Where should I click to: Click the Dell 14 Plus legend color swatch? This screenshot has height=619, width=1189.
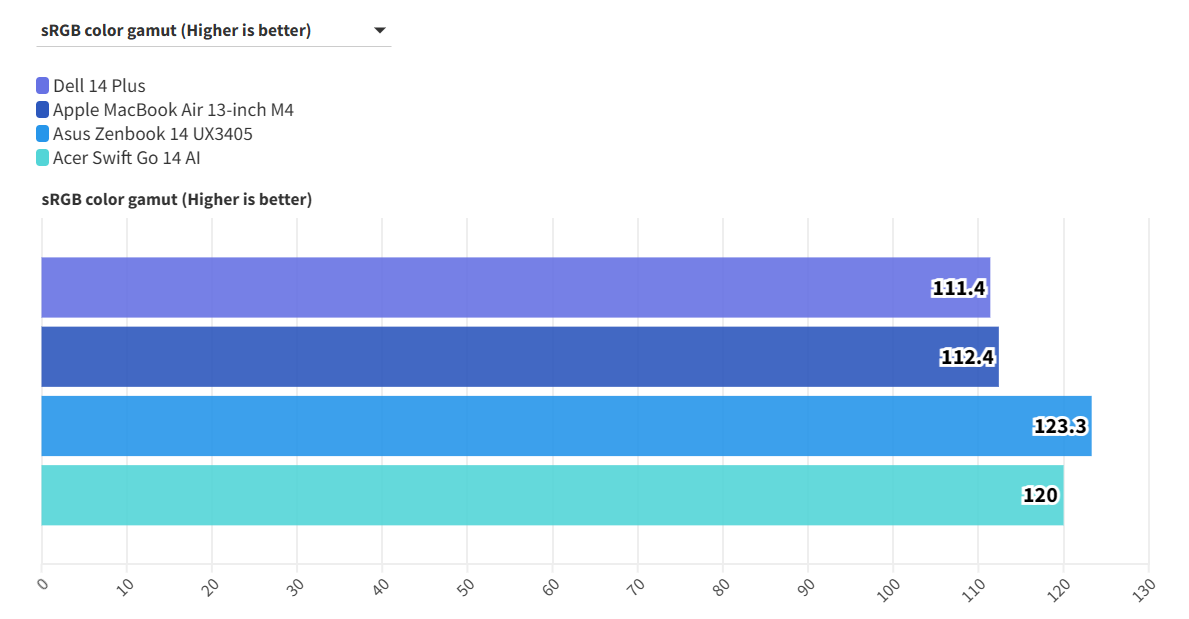click(42, 86)
